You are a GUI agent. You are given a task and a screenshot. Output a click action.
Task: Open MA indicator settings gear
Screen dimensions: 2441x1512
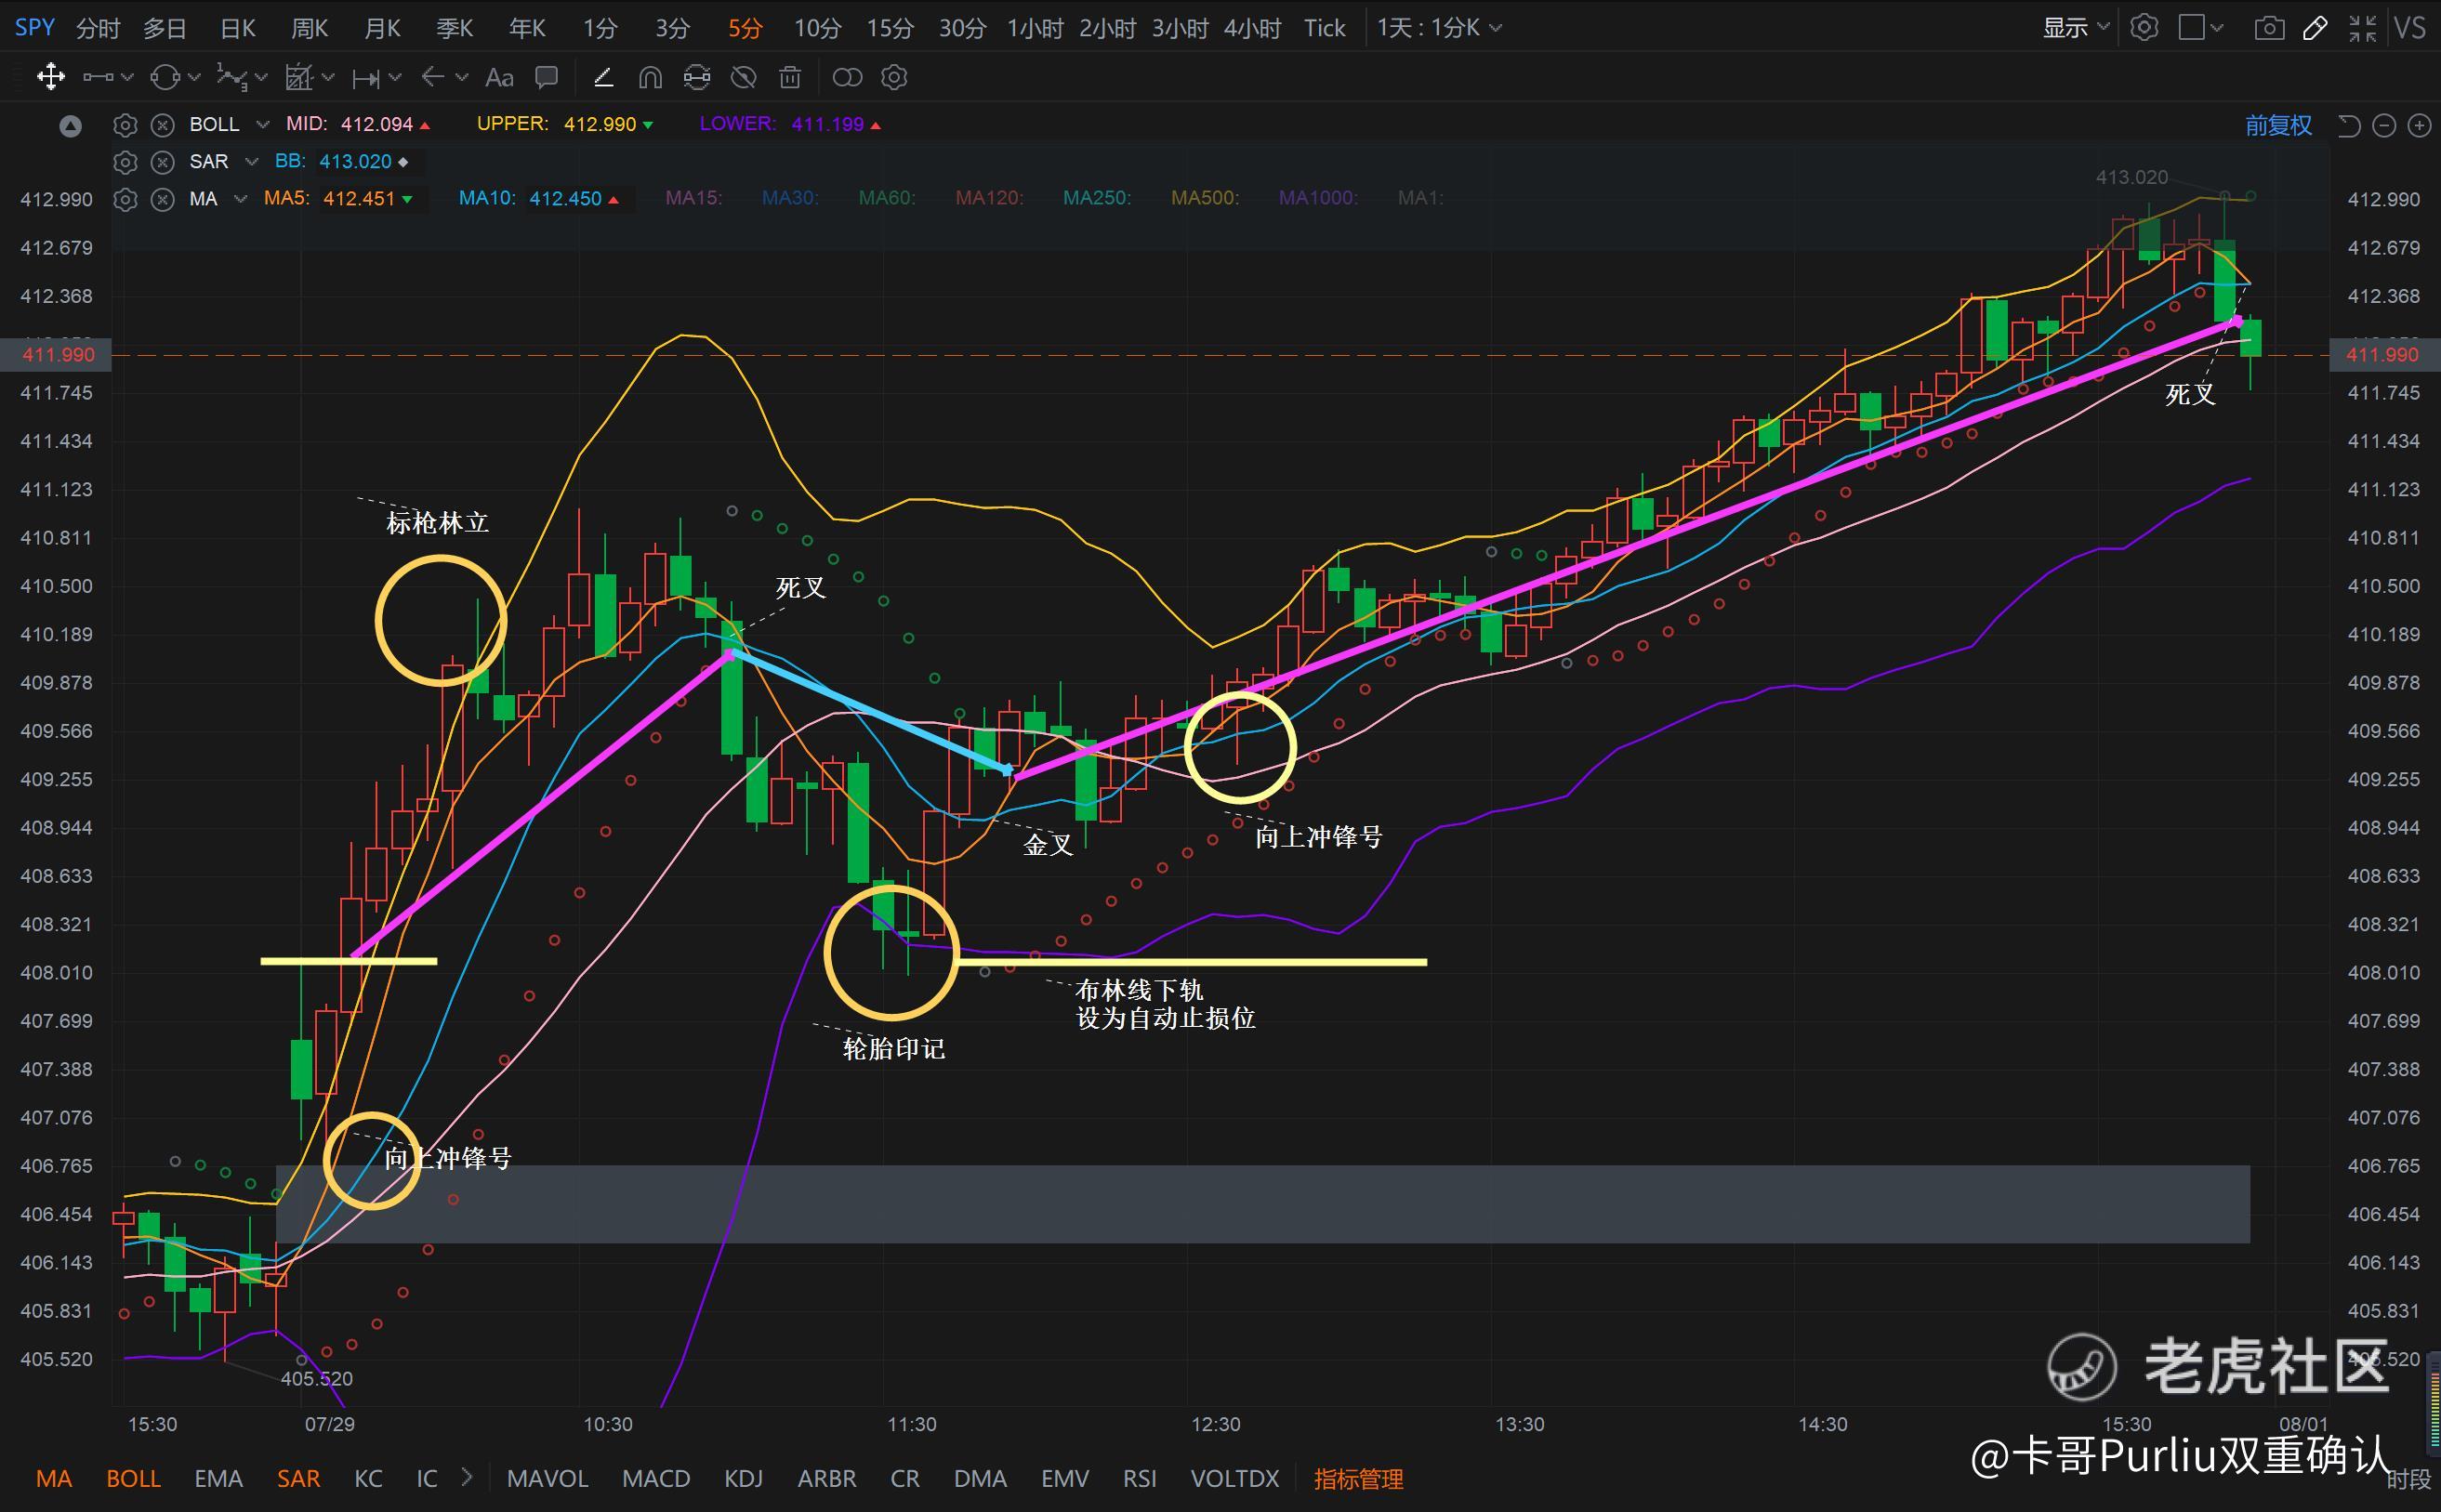pyautogui.click(x=125, y=199)
